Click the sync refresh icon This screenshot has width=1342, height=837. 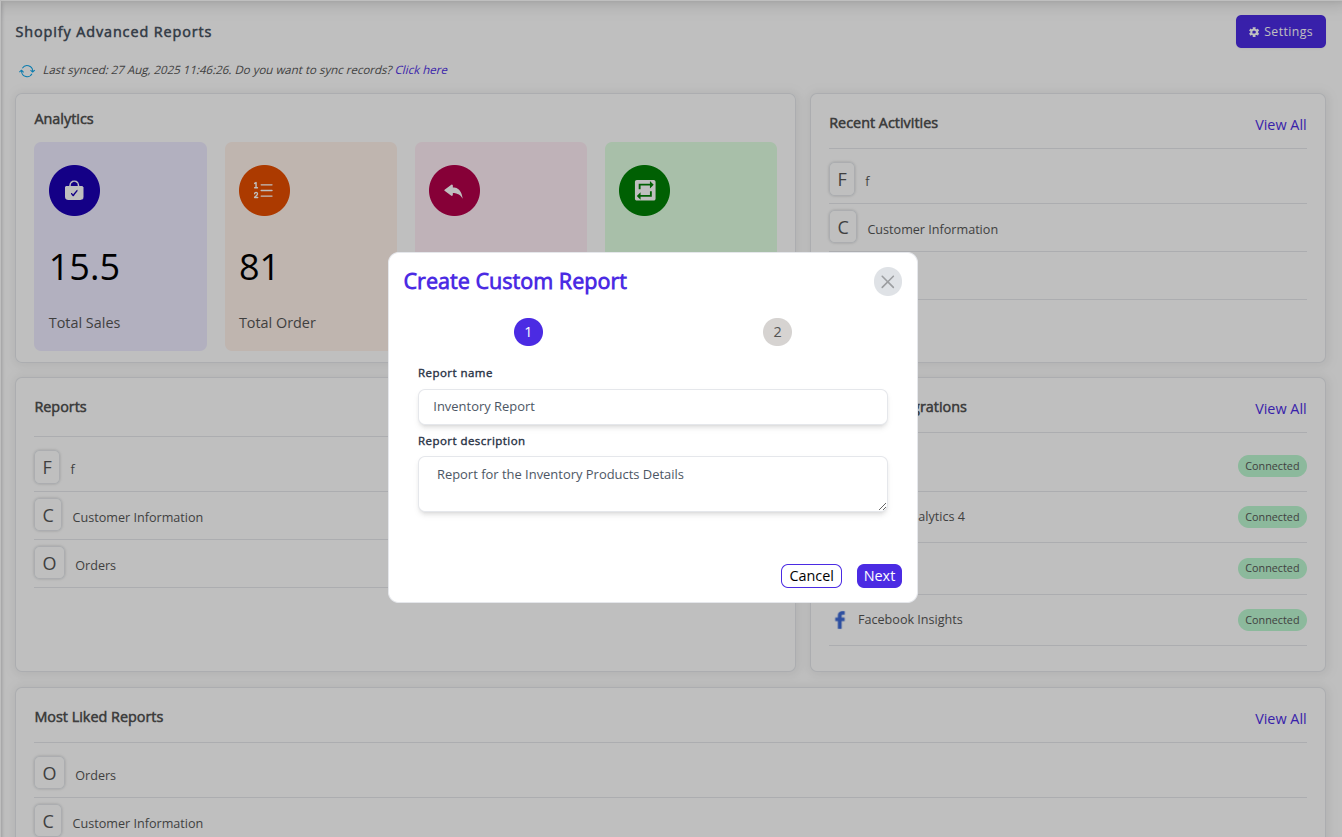(x=27, y=71)
